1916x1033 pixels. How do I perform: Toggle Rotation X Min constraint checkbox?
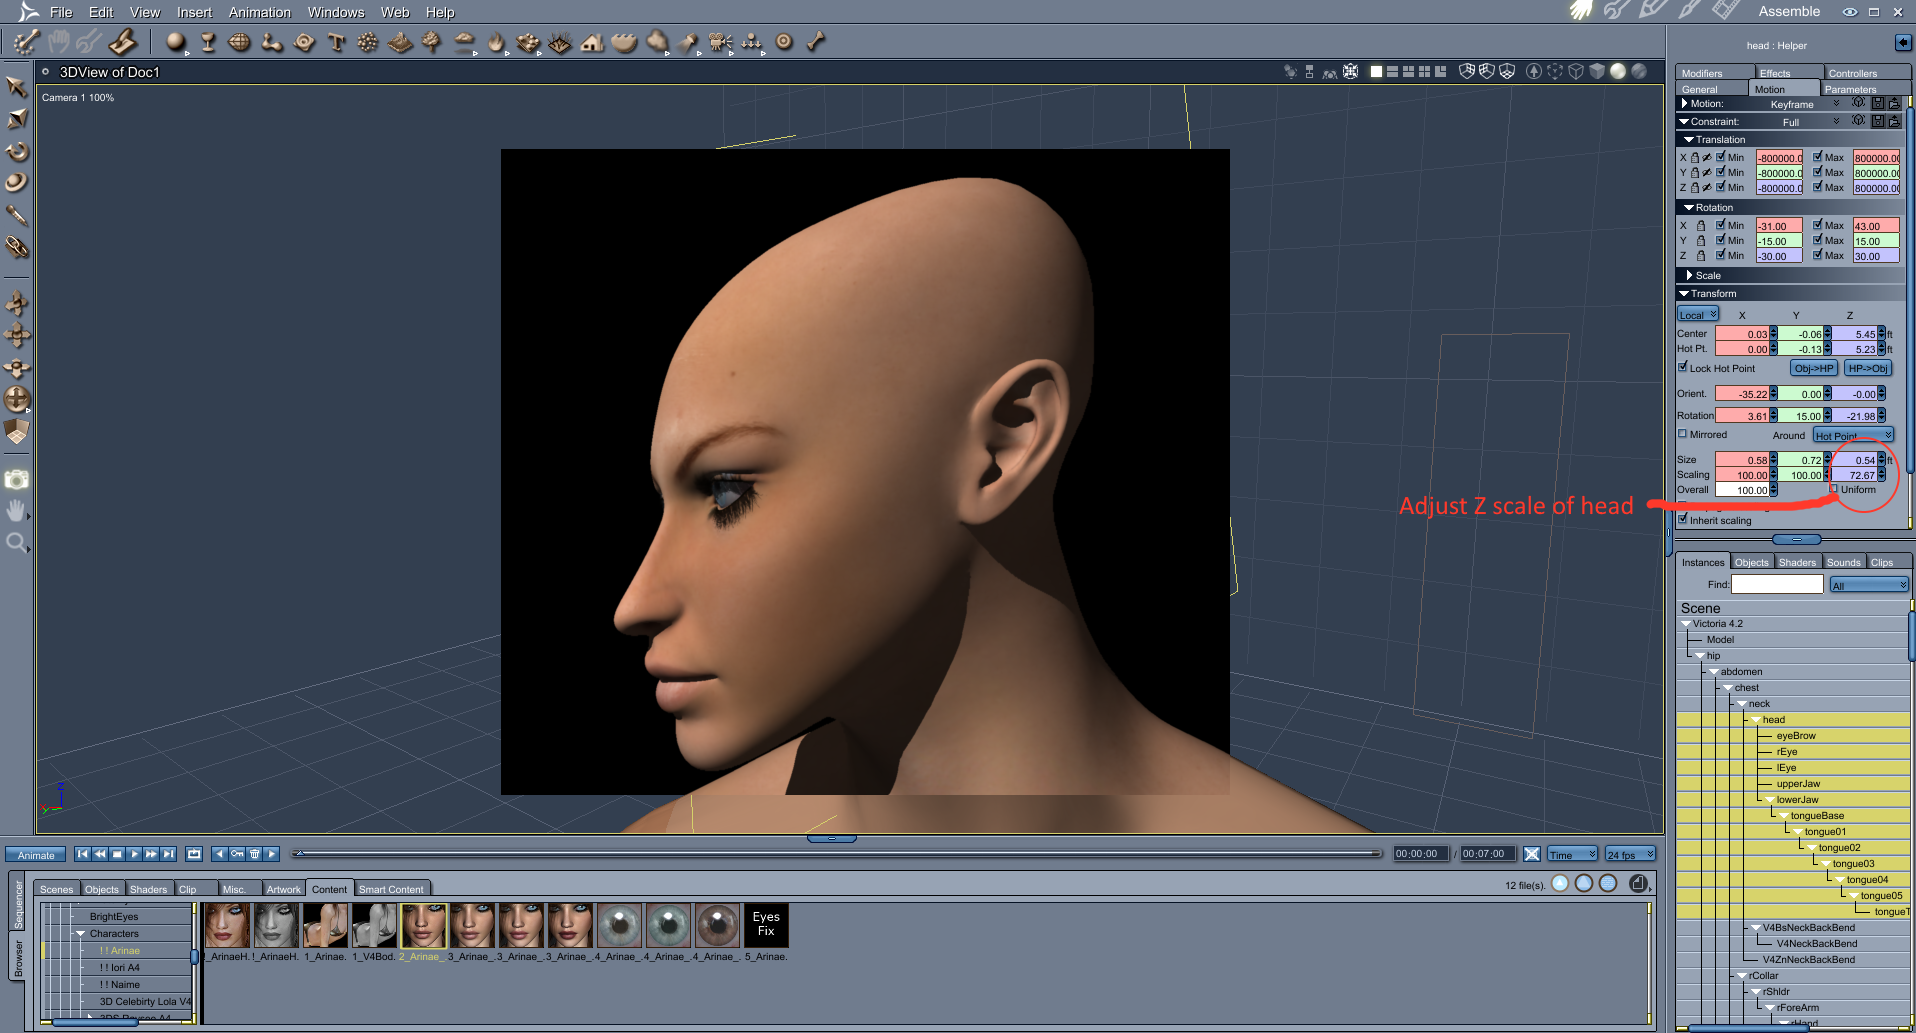coord(1721,225)
